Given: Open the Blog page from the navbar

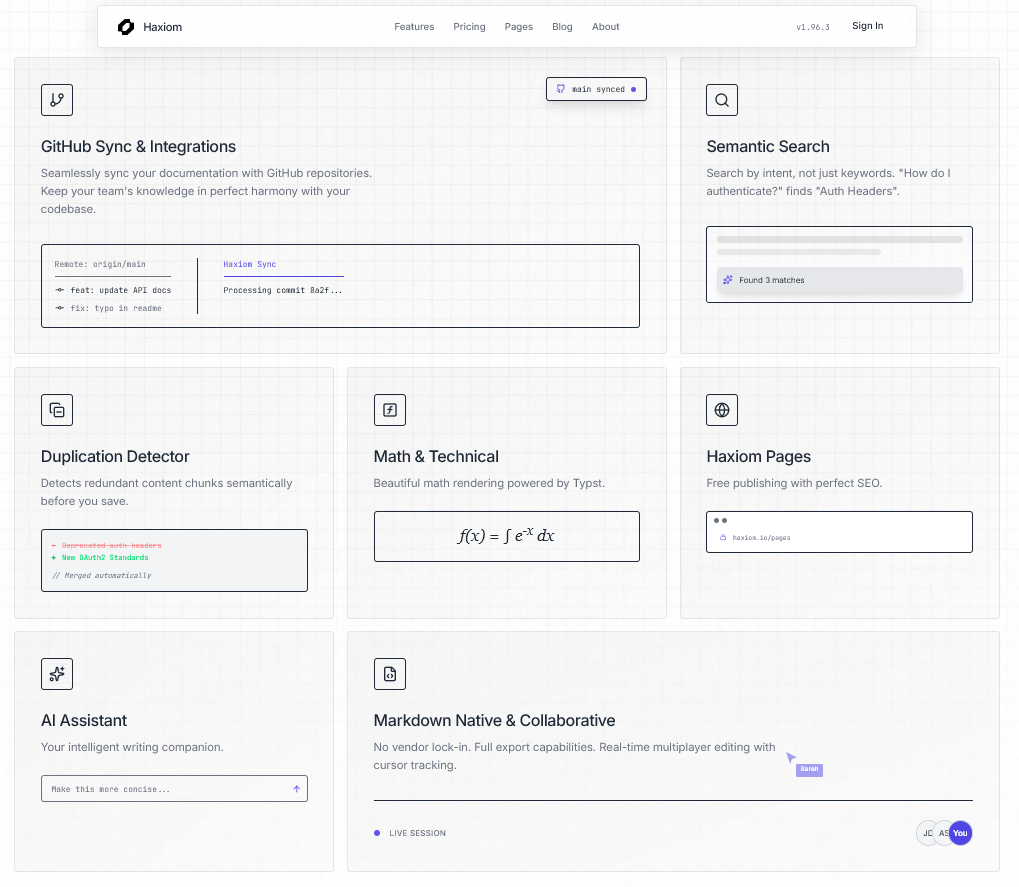Looking at the screenshot, I should click(x=562, y=27).
